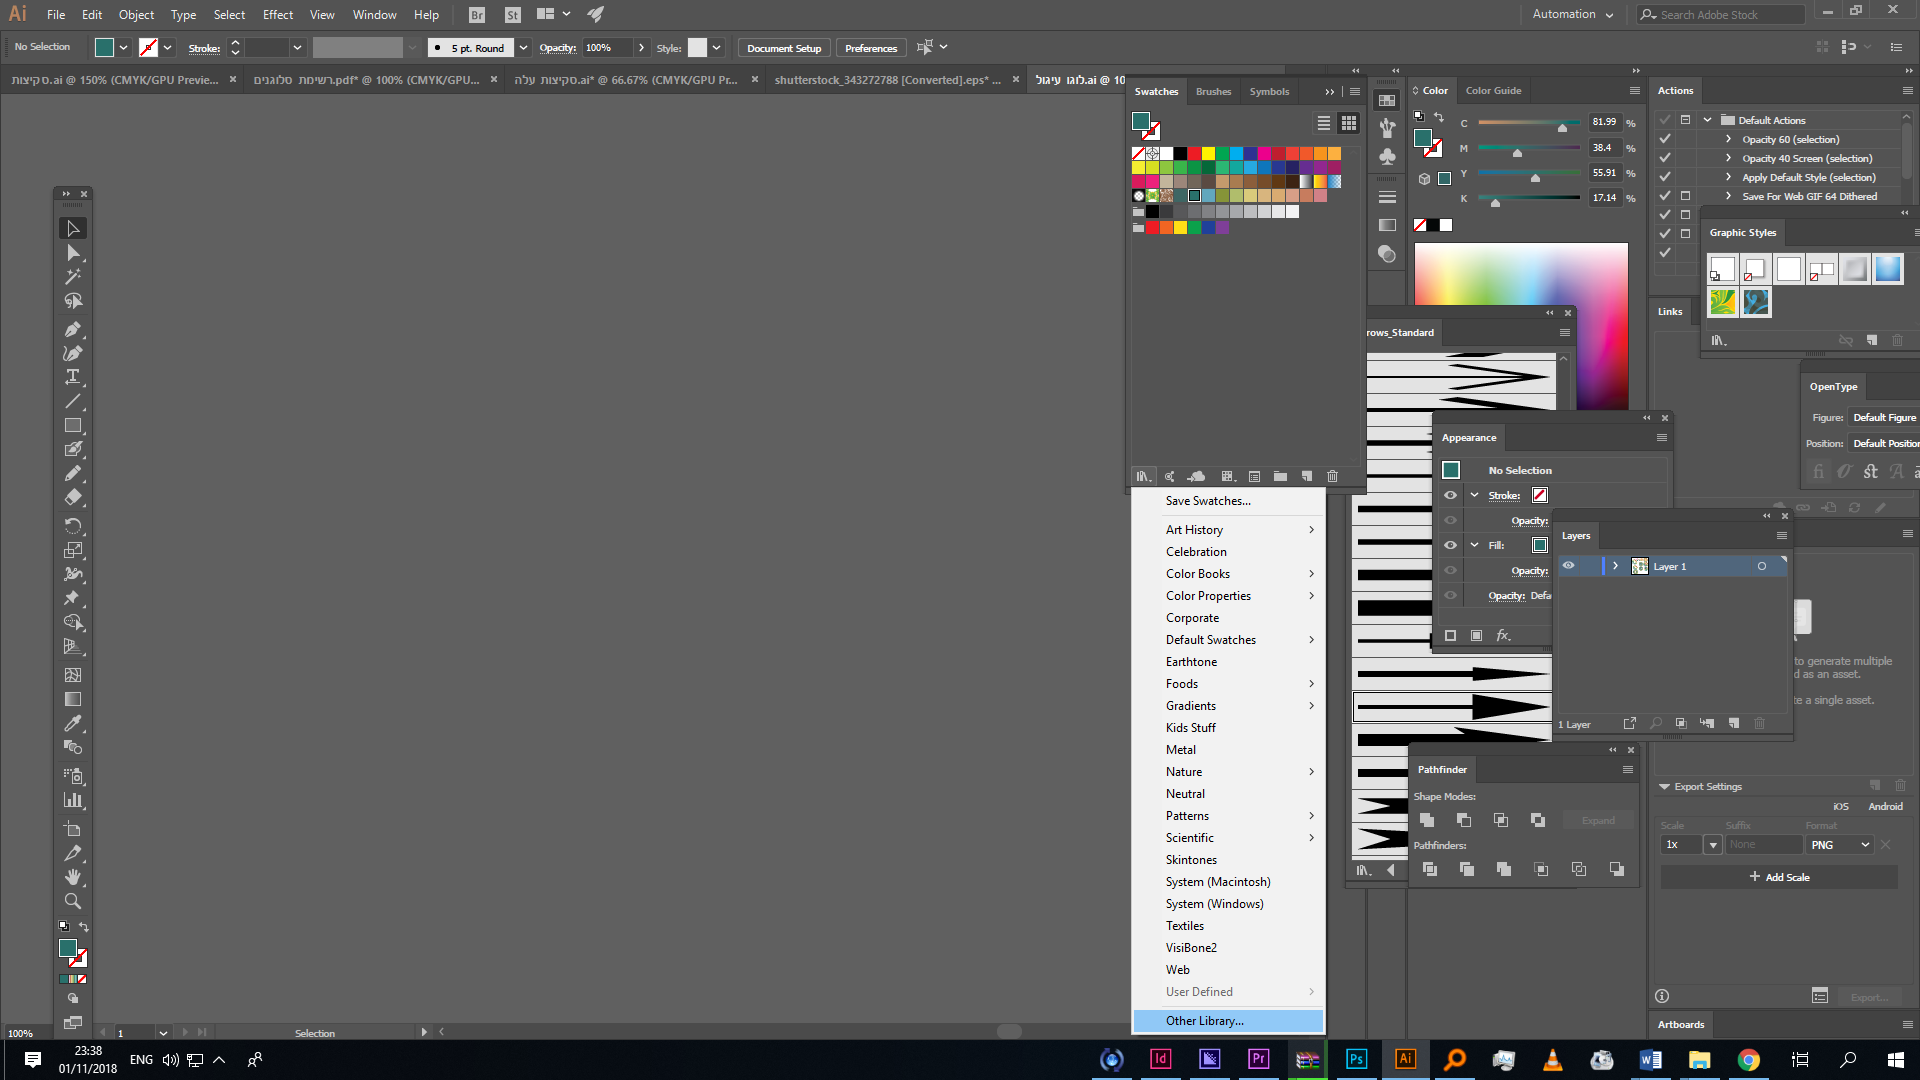Rename Layer 1 in the Layers panel
This screenshot has height=1080, width=1920.
coord(1670,566)
